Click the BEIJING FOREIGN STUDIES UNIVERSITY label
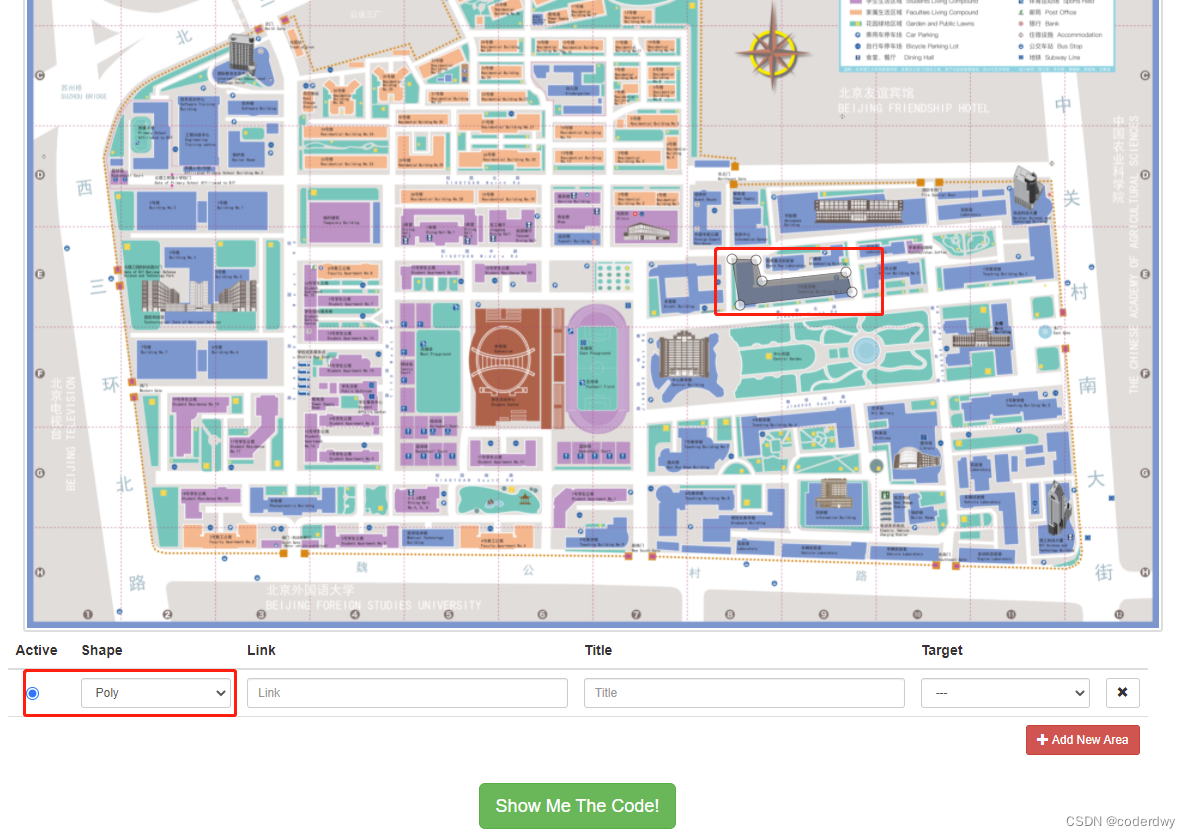This screenshot has width=1190, height=838. point(373,605)
